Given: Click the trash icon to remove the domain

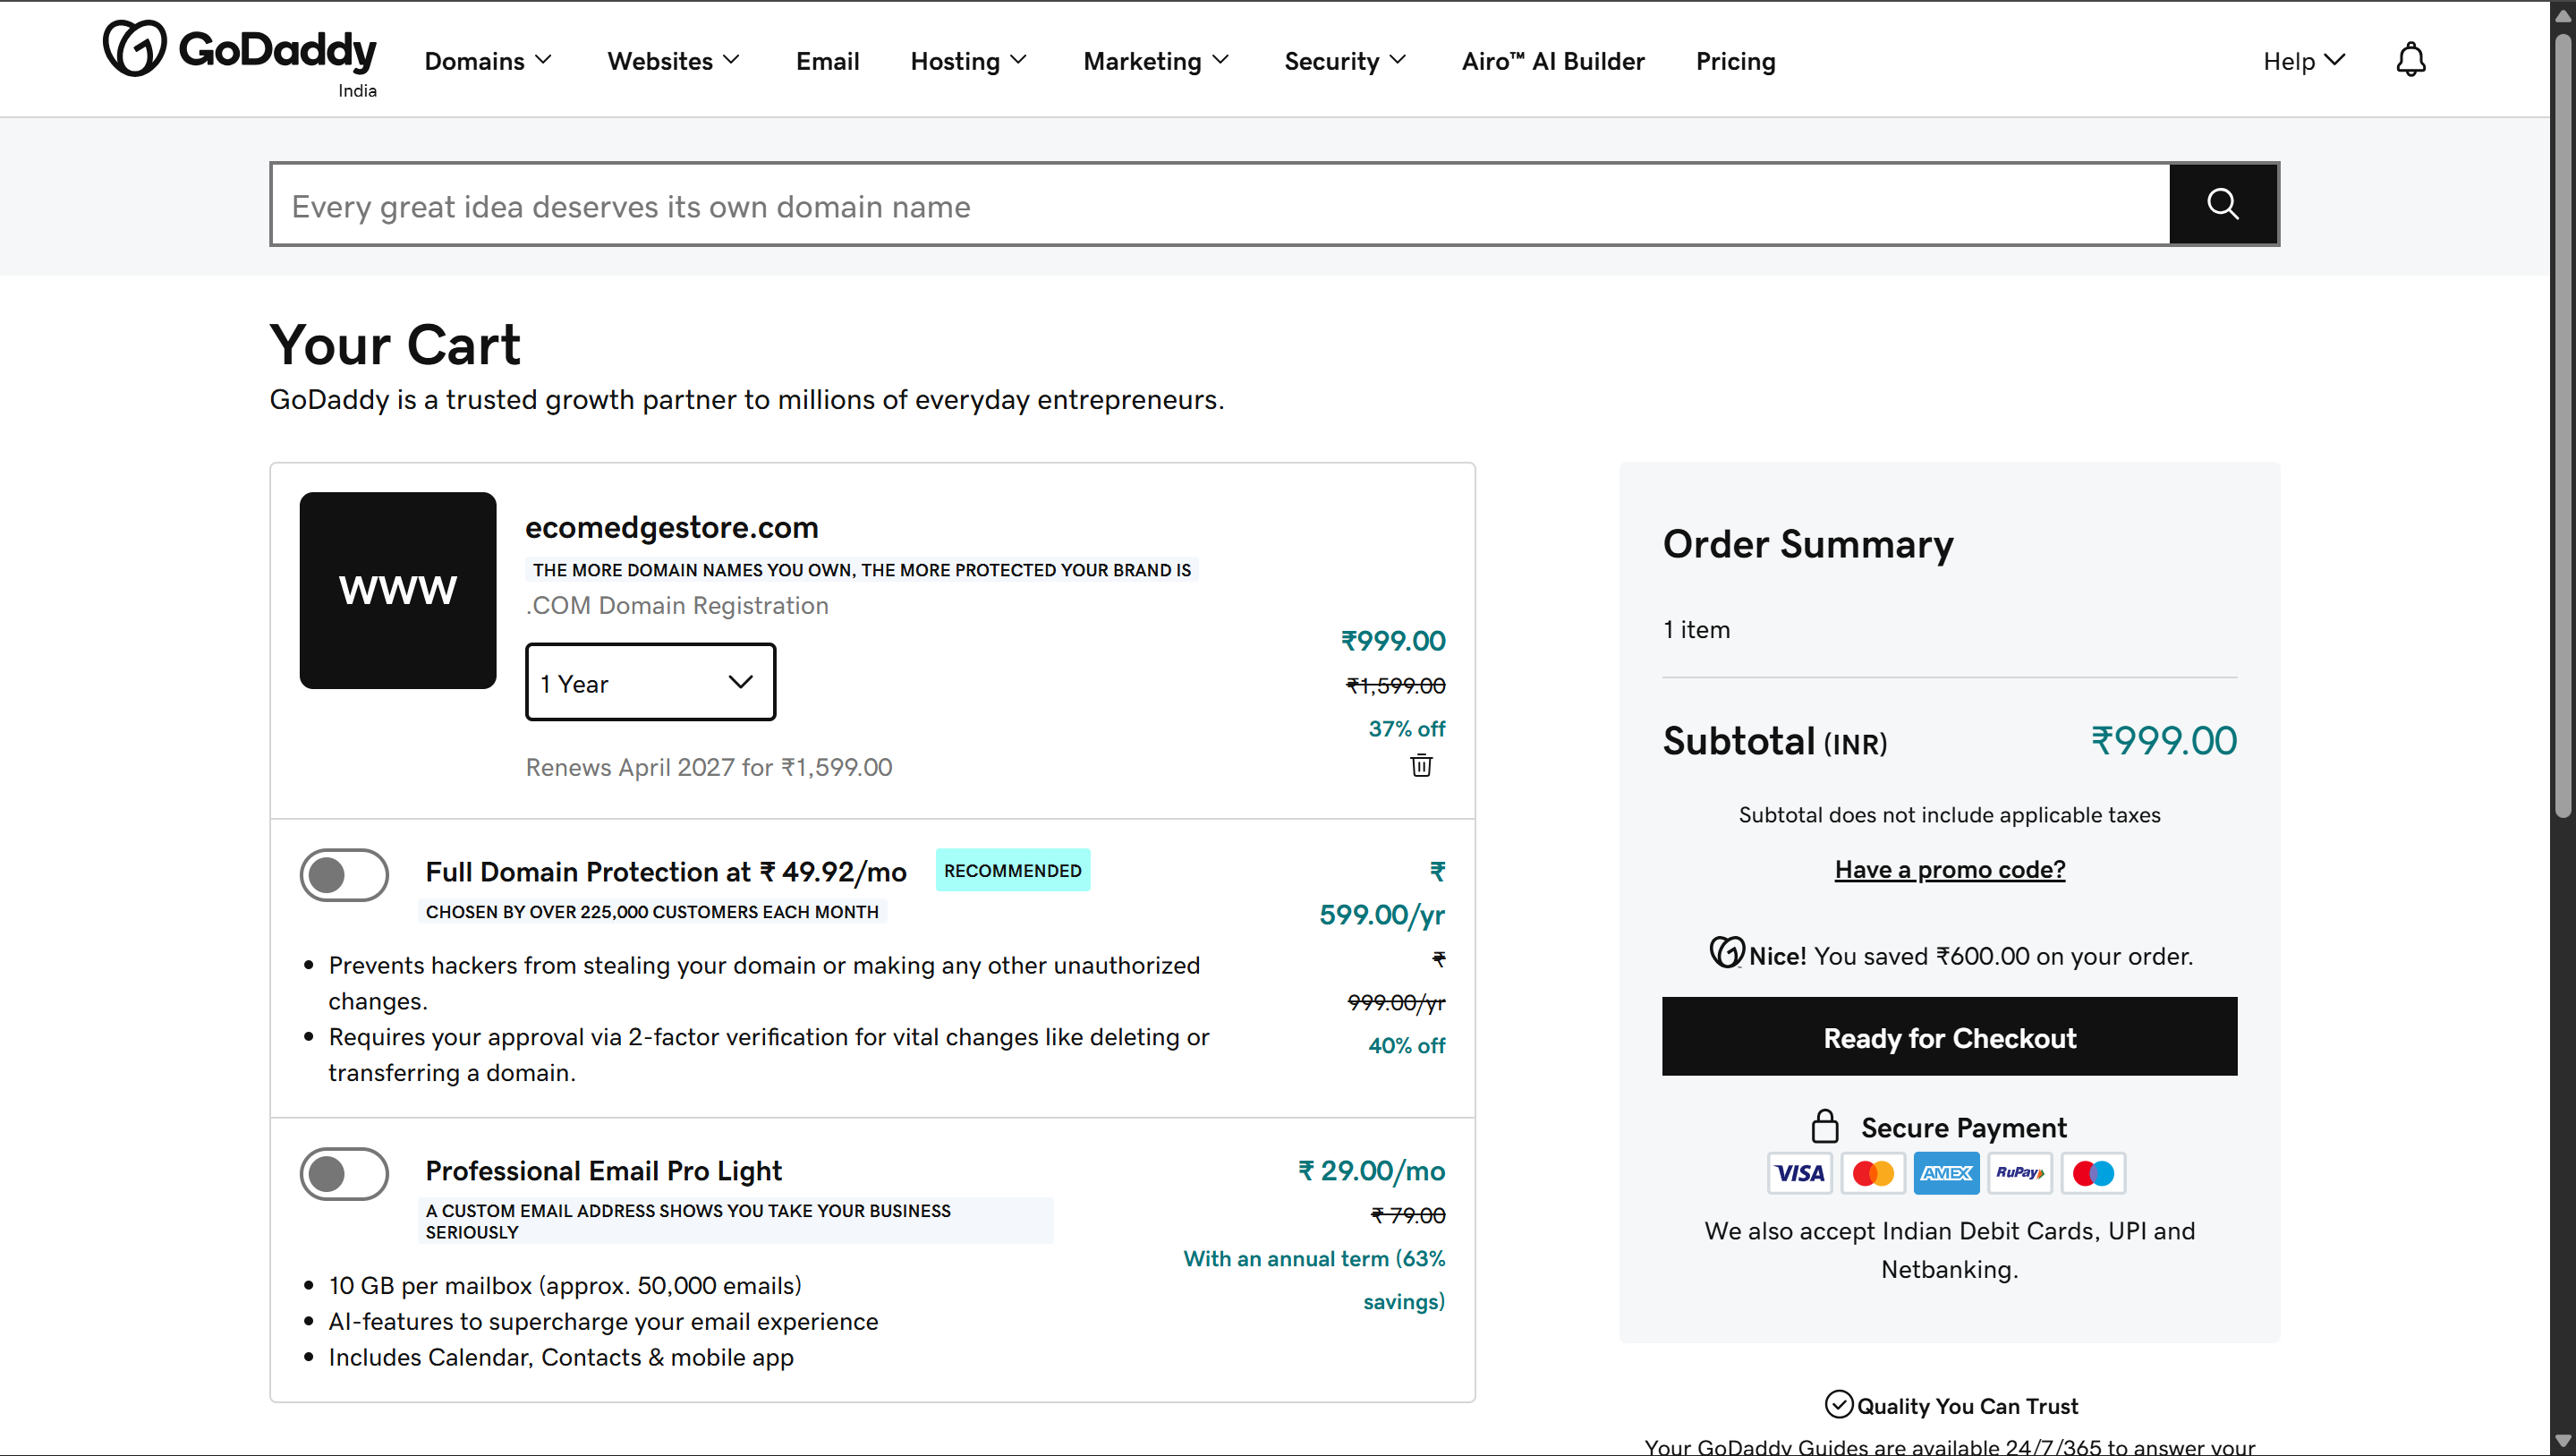Looking at the screenshot, I should [x=1421, y=766].
